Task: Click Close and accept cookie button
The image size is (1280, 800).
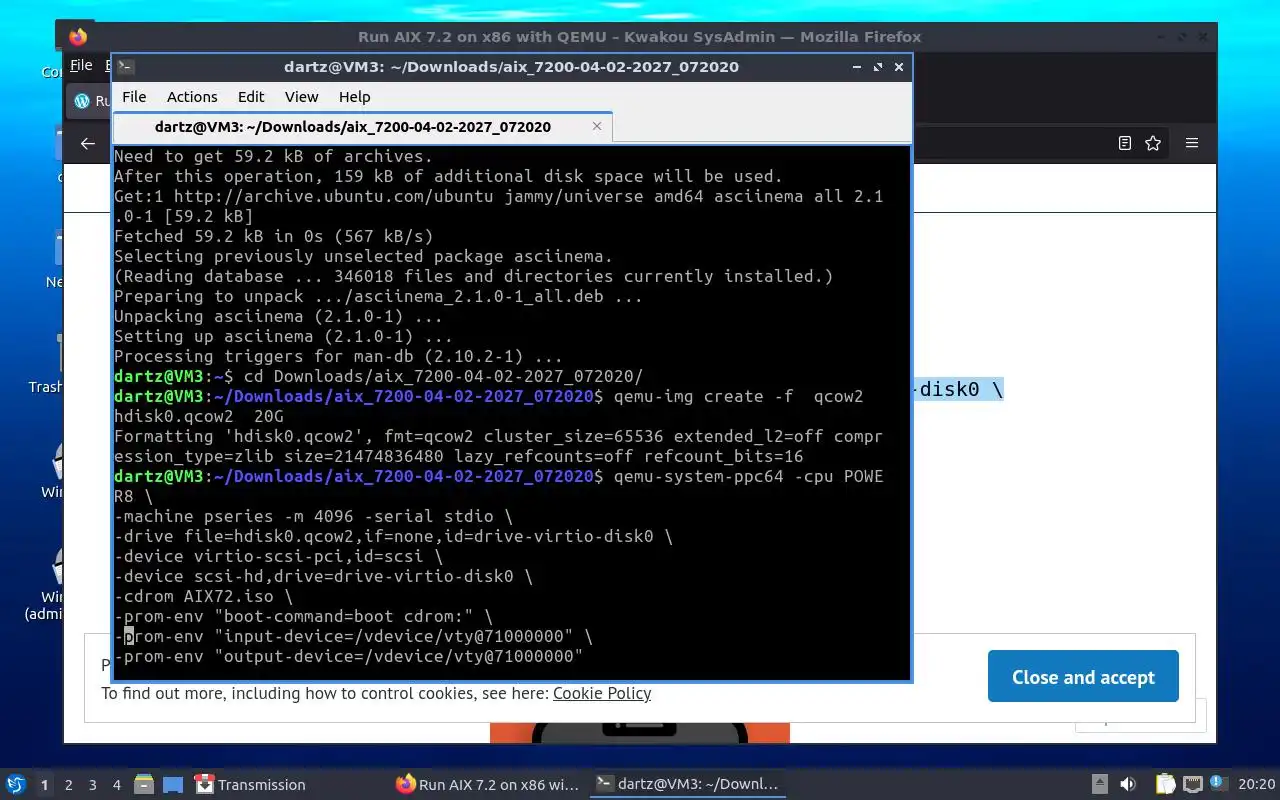Action: (1083, 677)
